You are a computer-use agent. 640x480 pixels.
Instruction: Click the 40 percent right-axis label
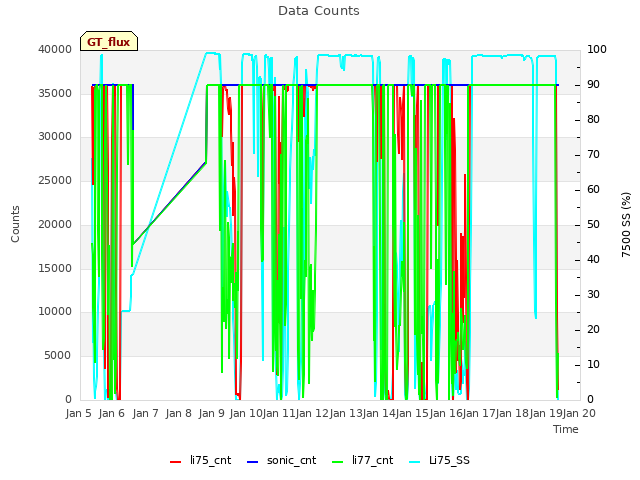pos(593,260)
